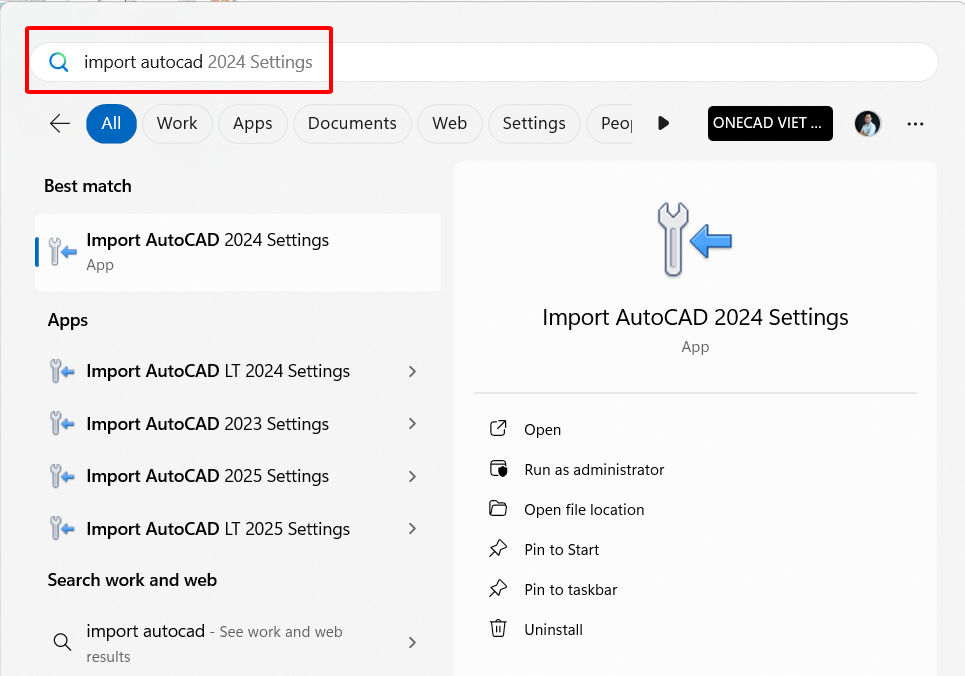This screenshot has height=676, width=965.
Task: Go back with the left arrow
Action: [60, 124]
